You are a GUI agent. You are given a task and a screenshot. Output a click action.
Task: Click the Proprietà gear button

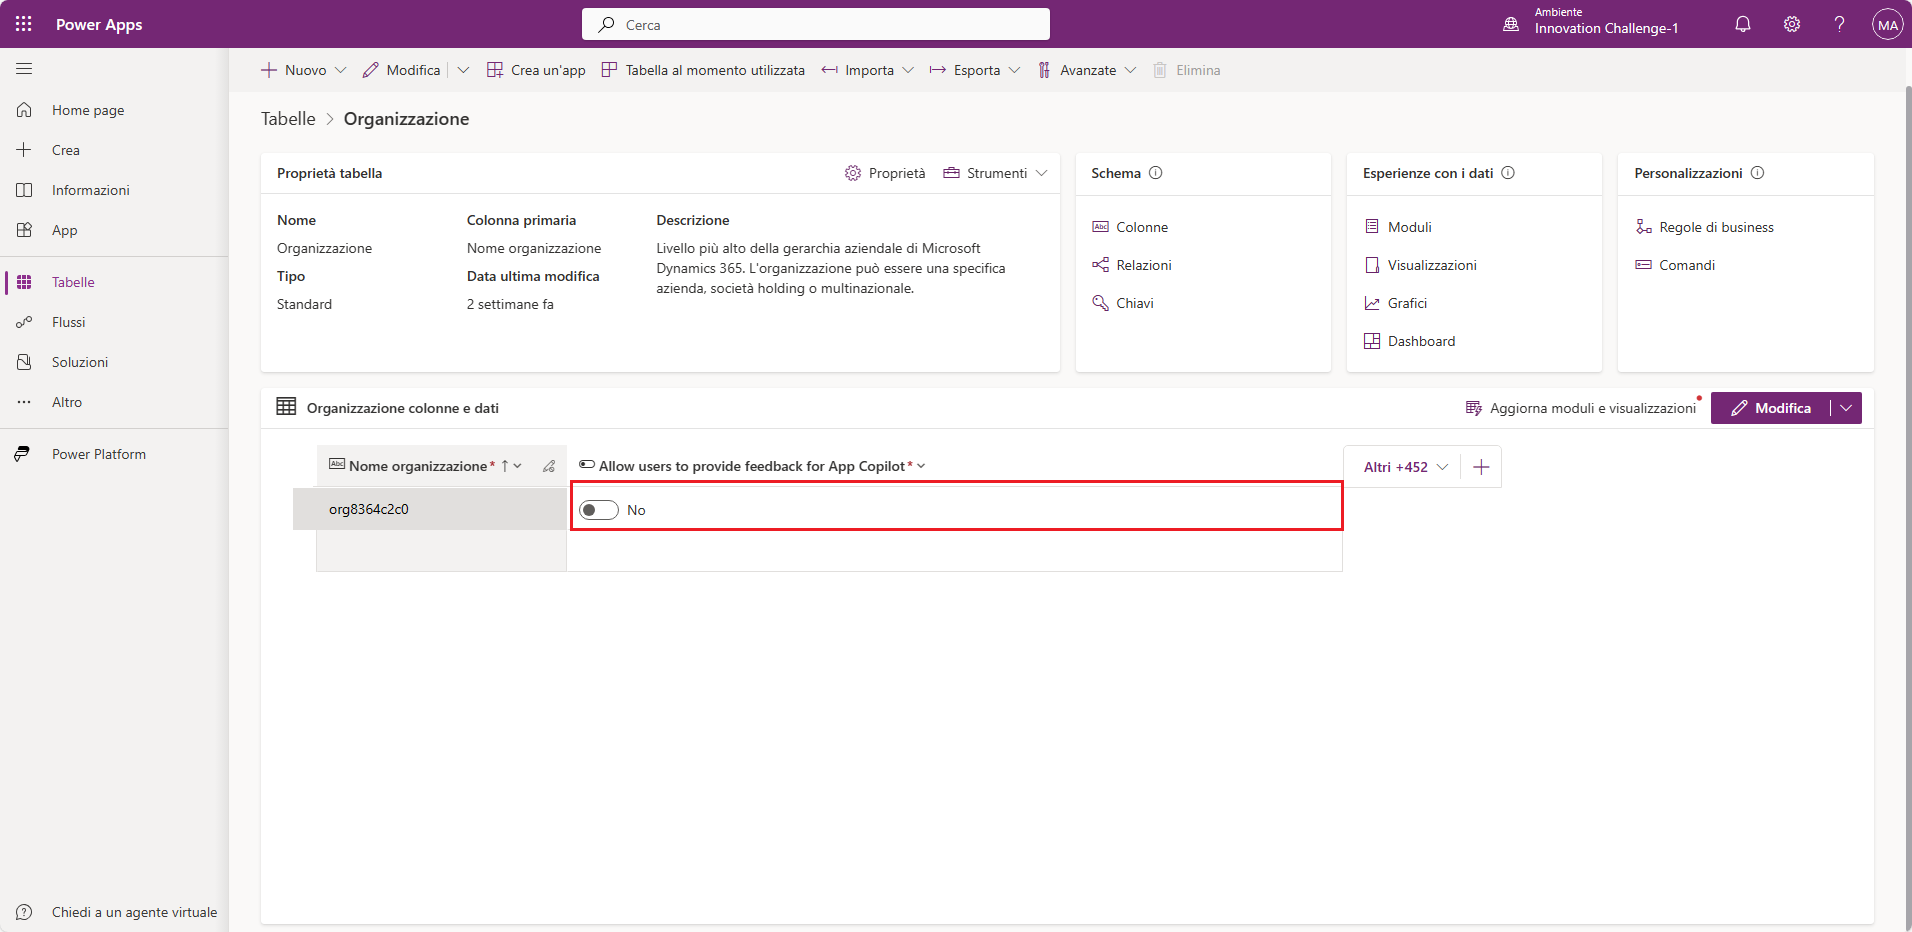[x=885, y=173]
